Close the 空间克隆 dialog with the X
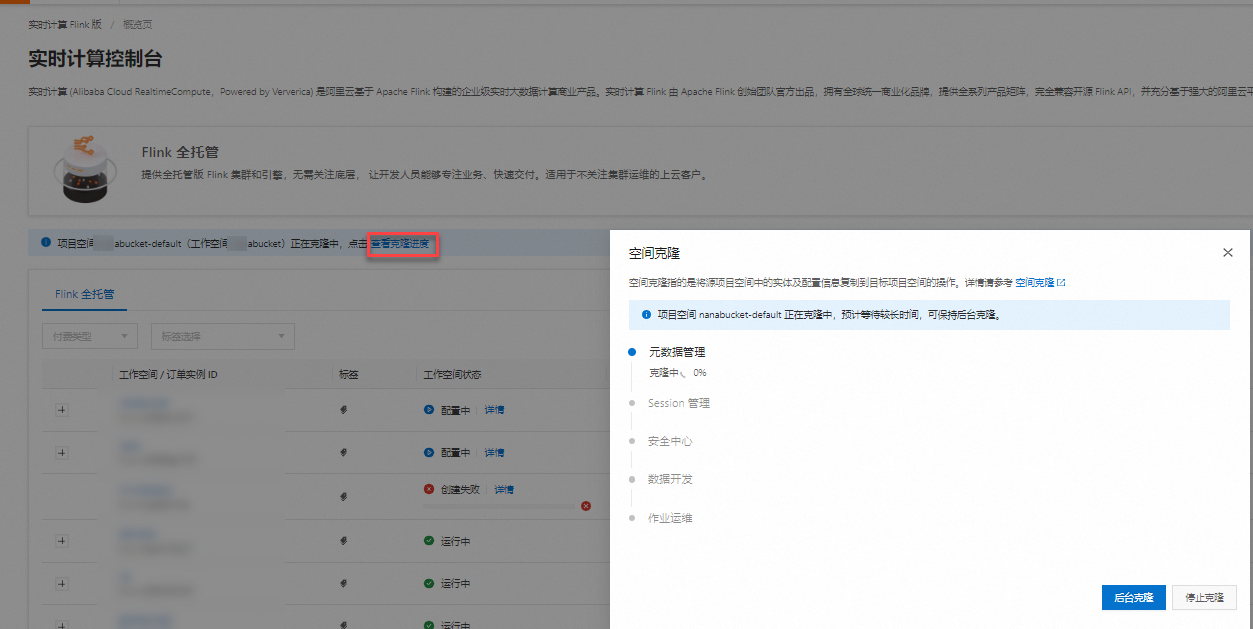 [1228, 253]
